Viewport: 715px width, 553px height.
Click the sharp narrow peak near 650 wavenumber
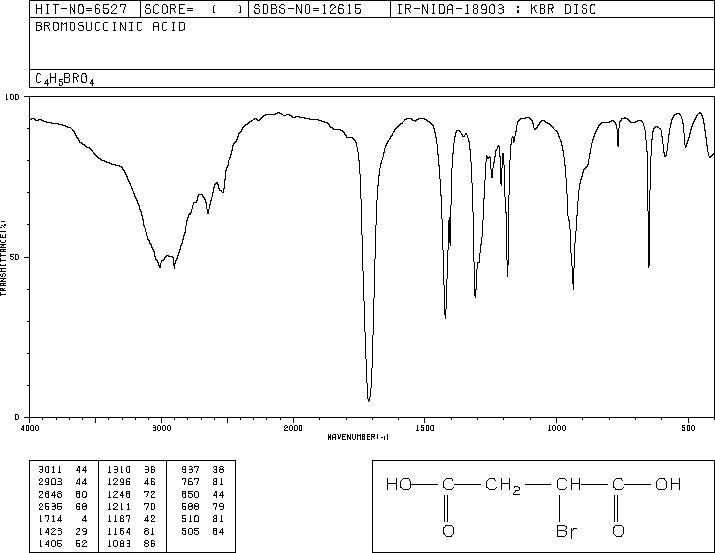(x=648, y=266)
